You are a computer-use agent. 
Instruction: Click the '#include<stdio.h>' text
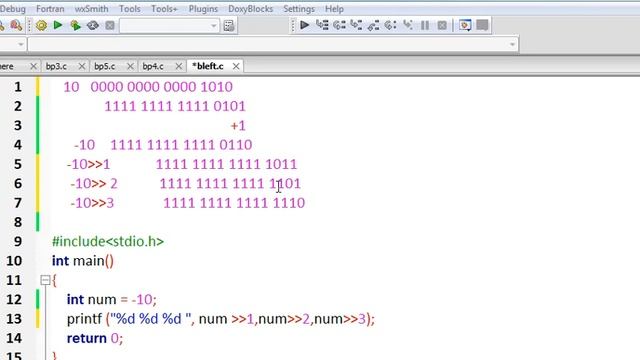click(108, 242)
